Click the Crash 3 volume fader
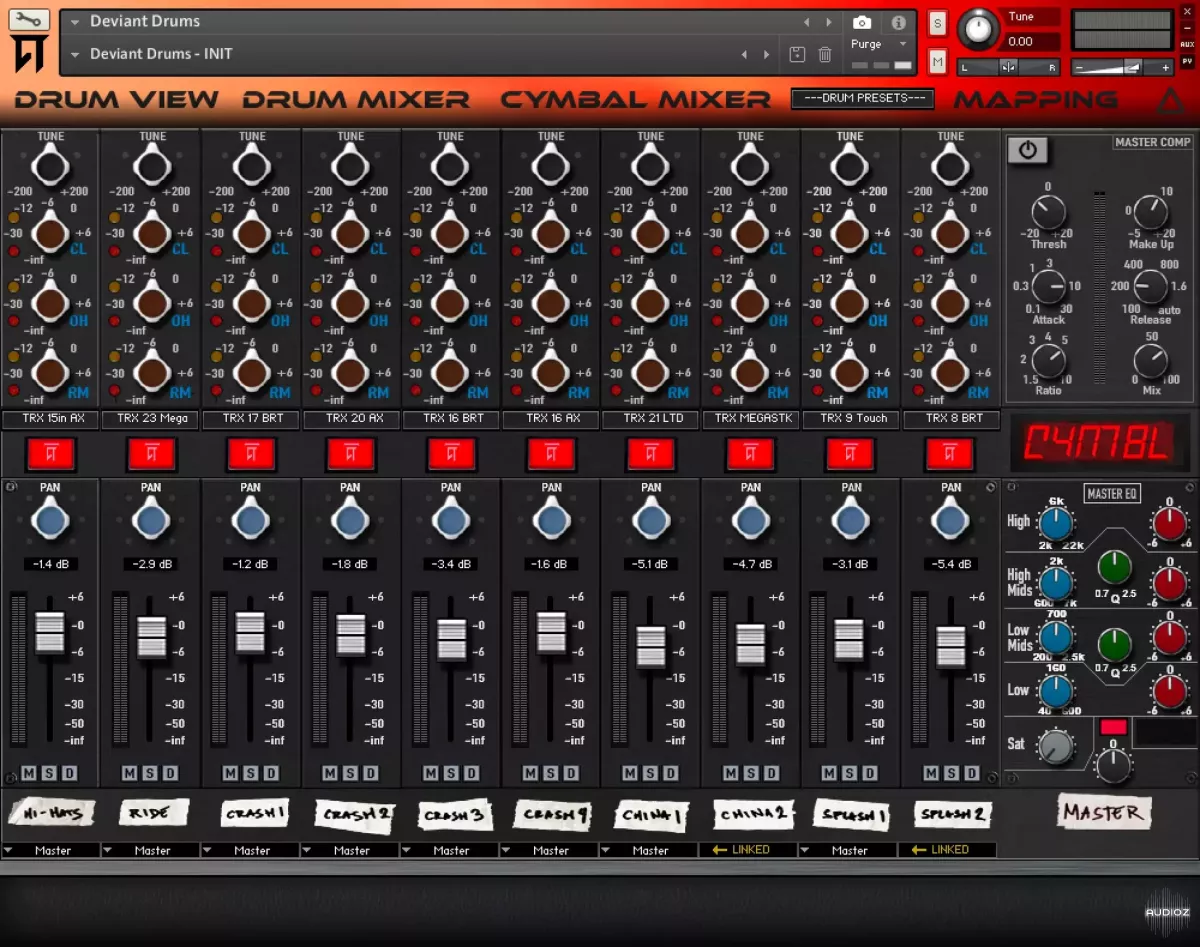The image size is (1200, 947). point(451,640)
